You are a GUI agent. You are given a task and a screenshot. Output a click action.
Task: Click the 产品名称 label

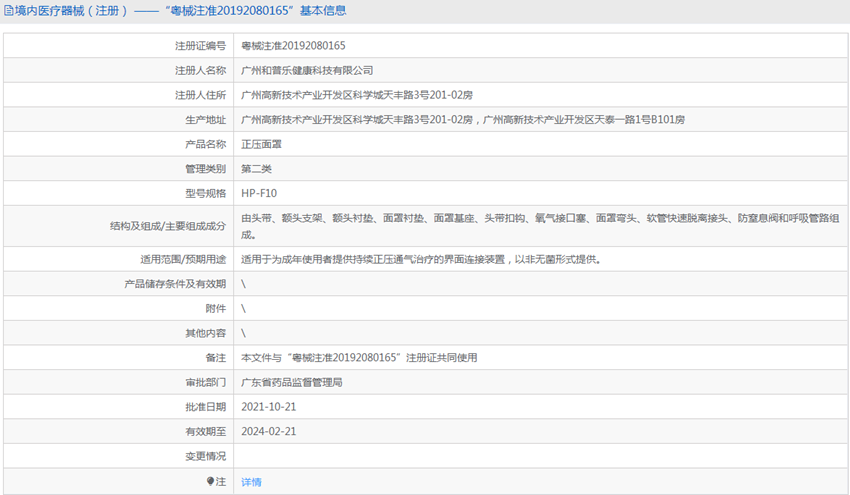pyautogui.click(x=205, y=144)
